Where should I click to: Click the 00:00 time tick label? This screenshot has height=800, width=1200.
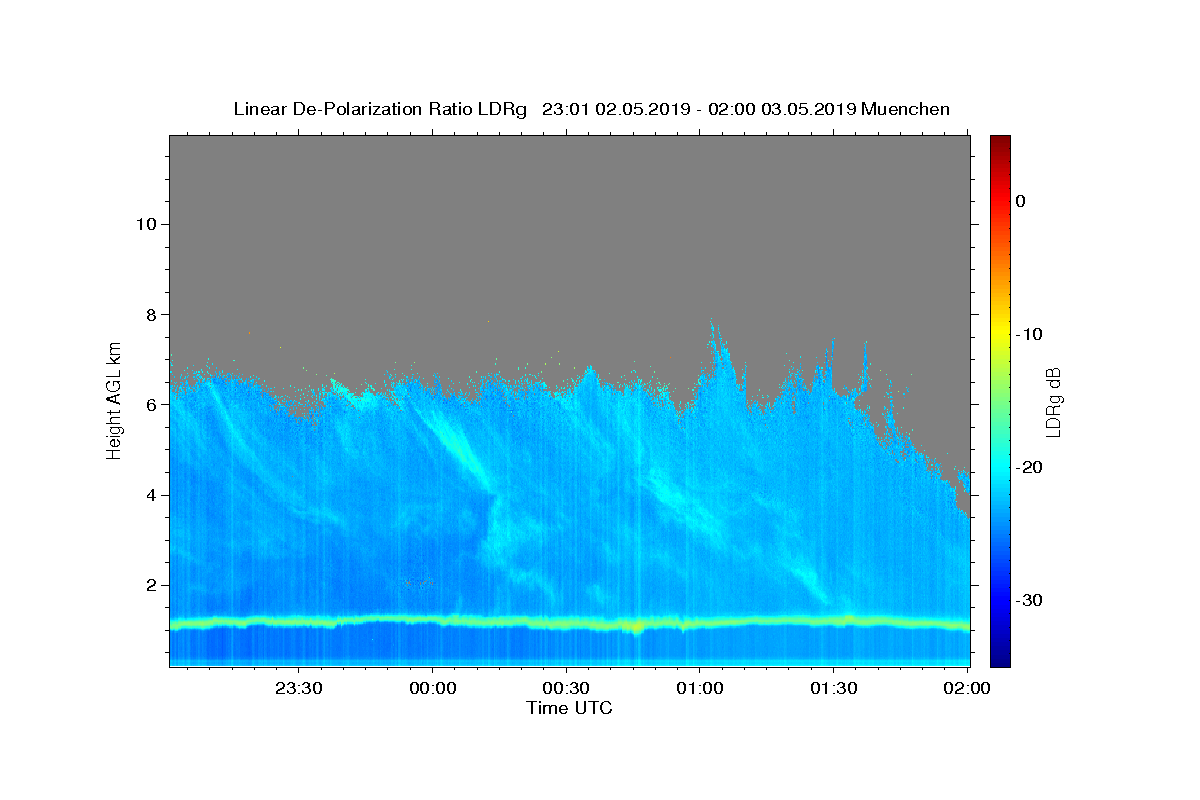point(433,688)
